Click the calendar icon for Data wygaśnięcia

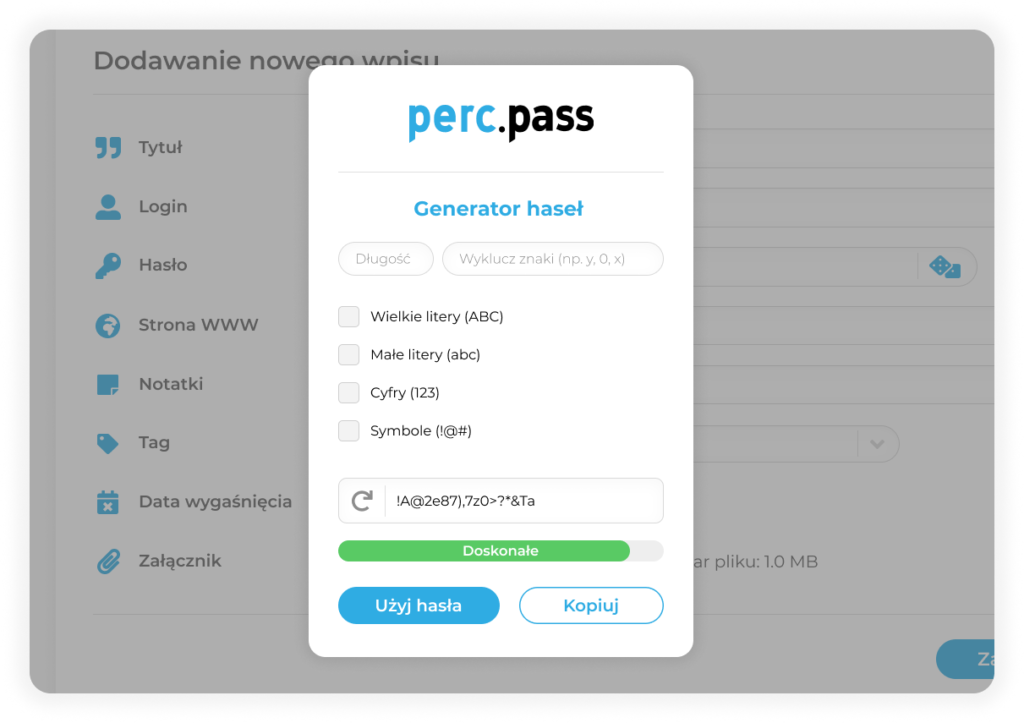pos(107,501)
